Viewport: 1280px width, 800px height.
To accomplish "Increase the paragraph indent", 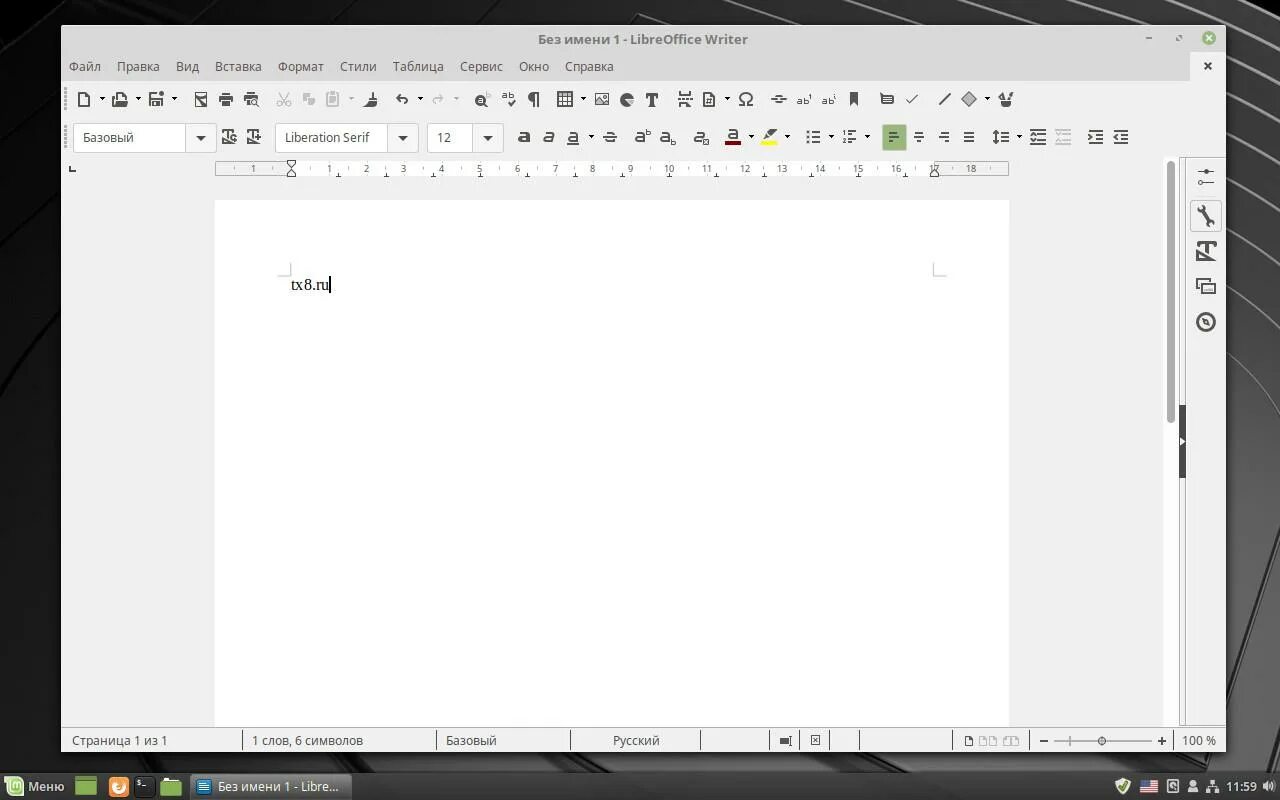I will click(1096, 137).
